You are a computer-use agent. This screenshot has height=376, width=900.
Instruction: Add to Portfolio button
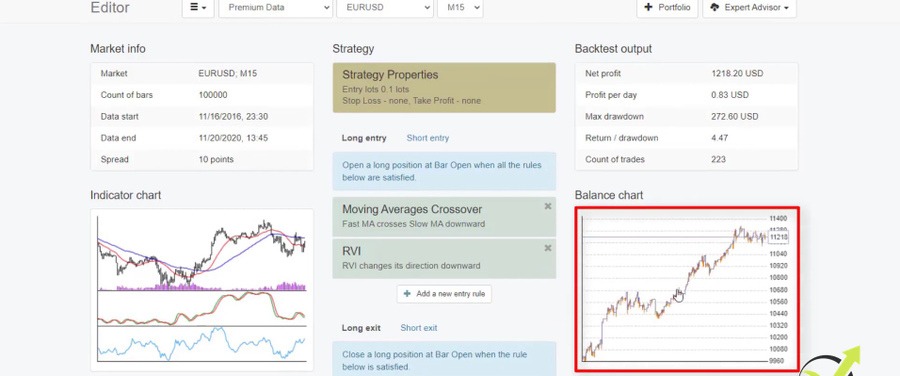point(667,8)
